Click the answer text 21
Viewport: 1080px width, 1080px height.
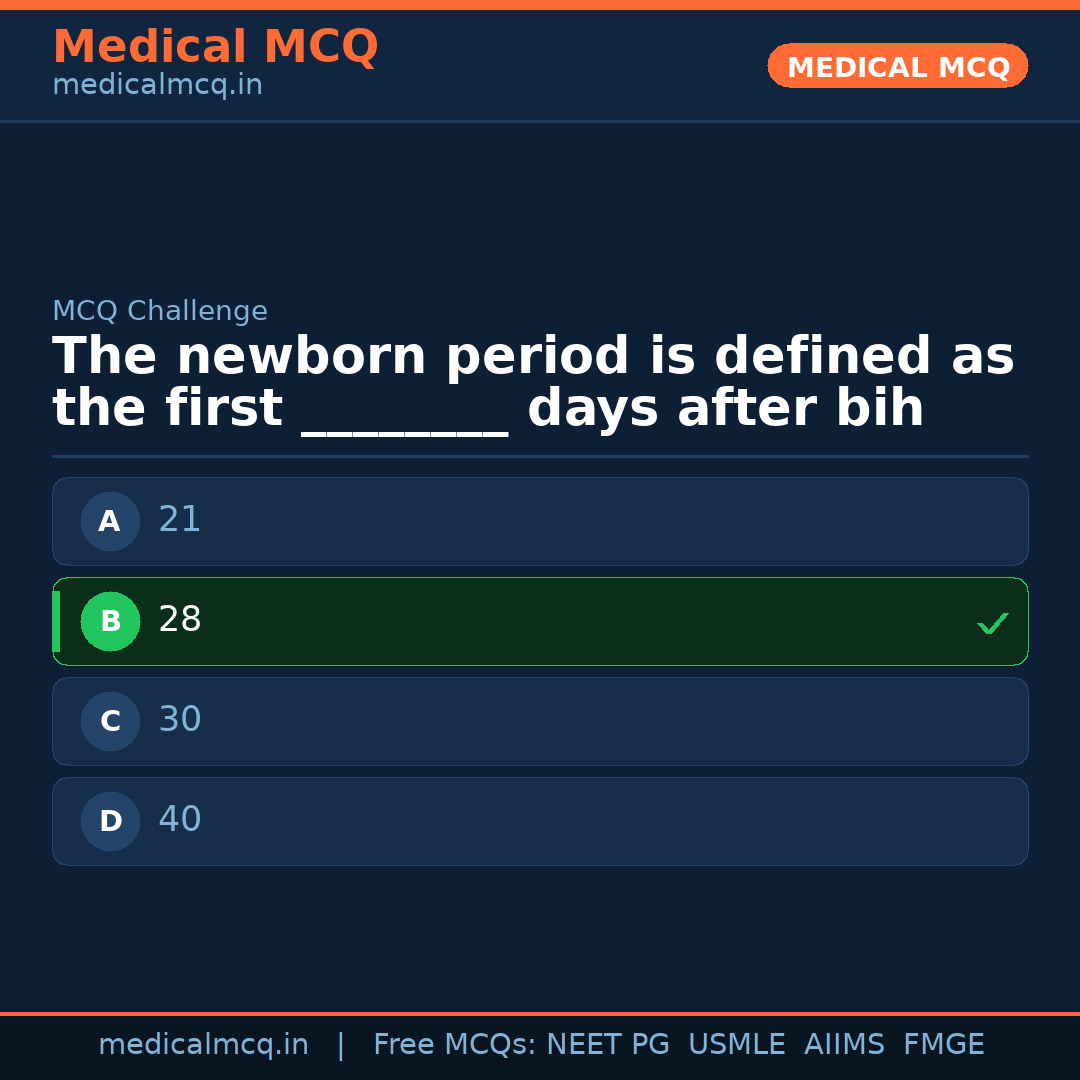click(x=180, y=520)
